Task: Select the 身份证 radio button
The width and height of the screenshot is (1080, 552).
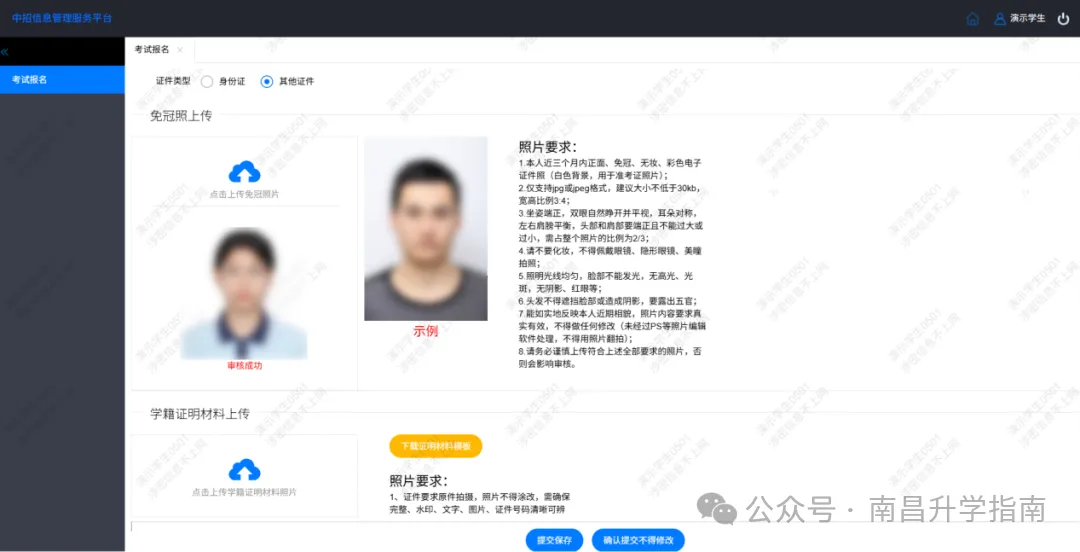Action: [207, 81]
